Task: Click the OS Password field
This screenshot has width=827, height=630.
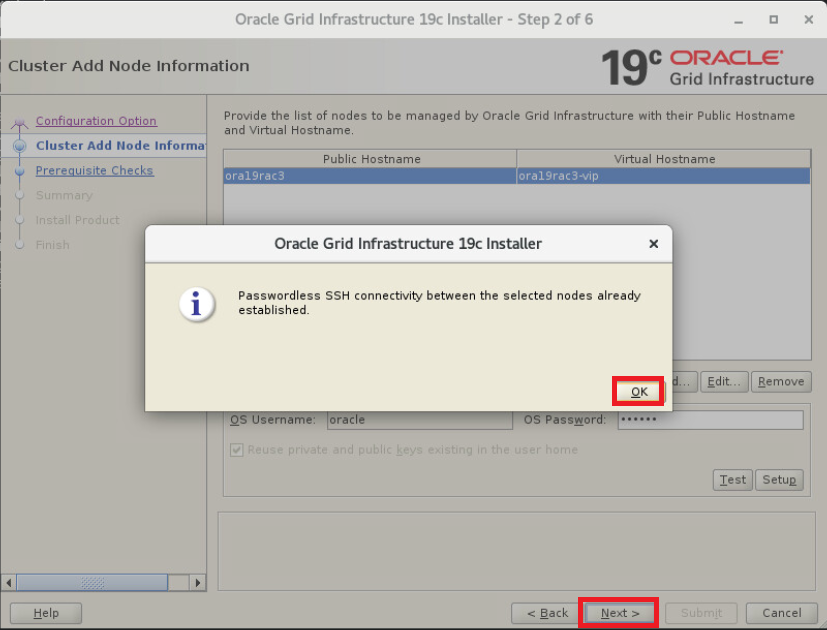Action: coord(710,420)
